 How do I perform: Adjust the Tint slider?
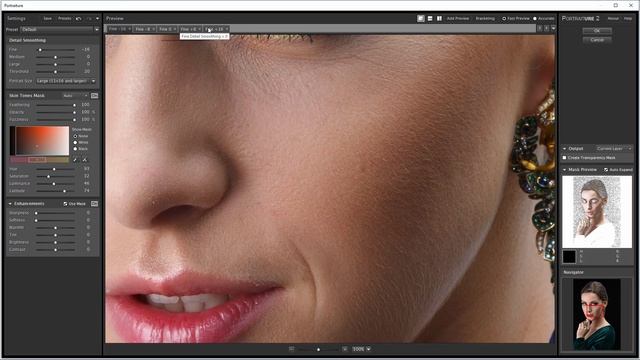click(55, 235)
